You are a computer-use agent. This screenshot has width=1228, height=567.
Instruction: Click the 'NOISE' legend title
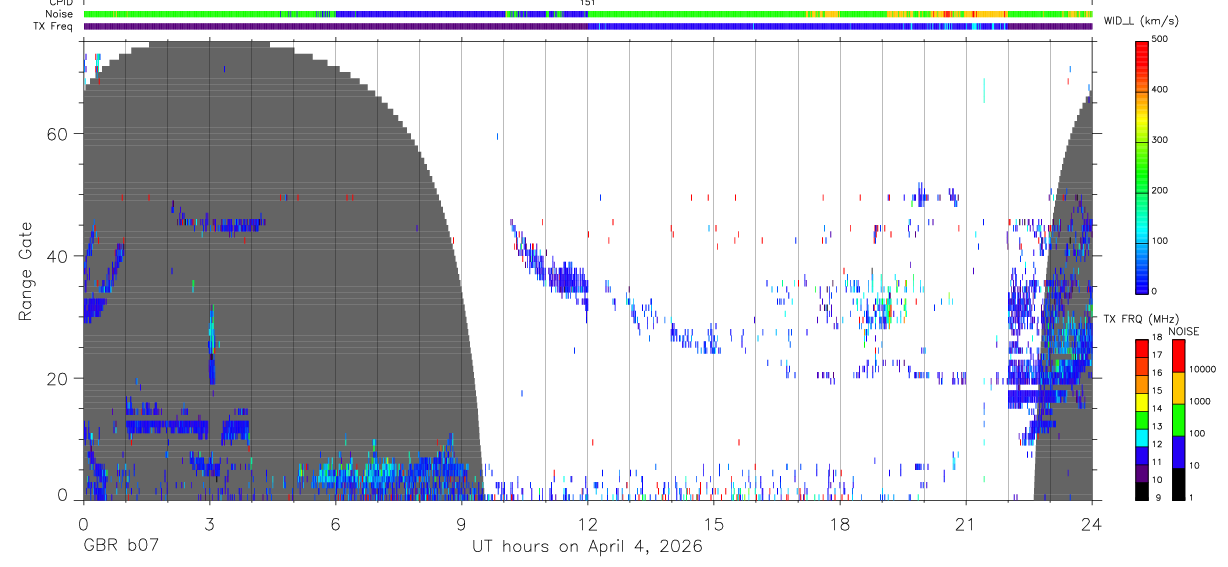pos(1183,331)
